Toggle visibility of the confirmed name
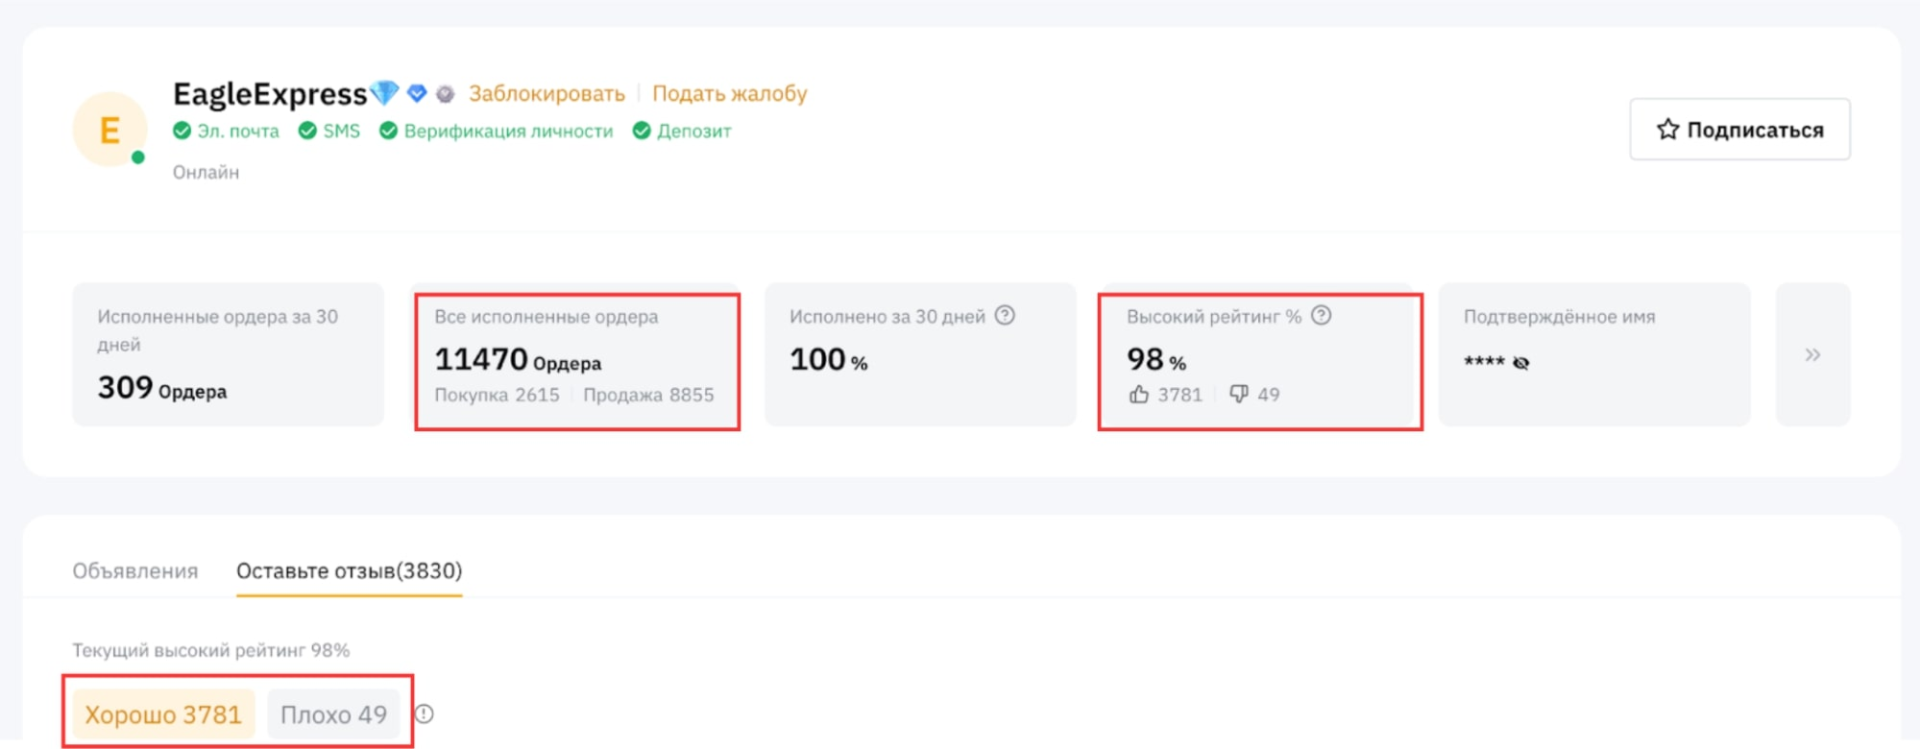1920x749 pixels. 1521,363
